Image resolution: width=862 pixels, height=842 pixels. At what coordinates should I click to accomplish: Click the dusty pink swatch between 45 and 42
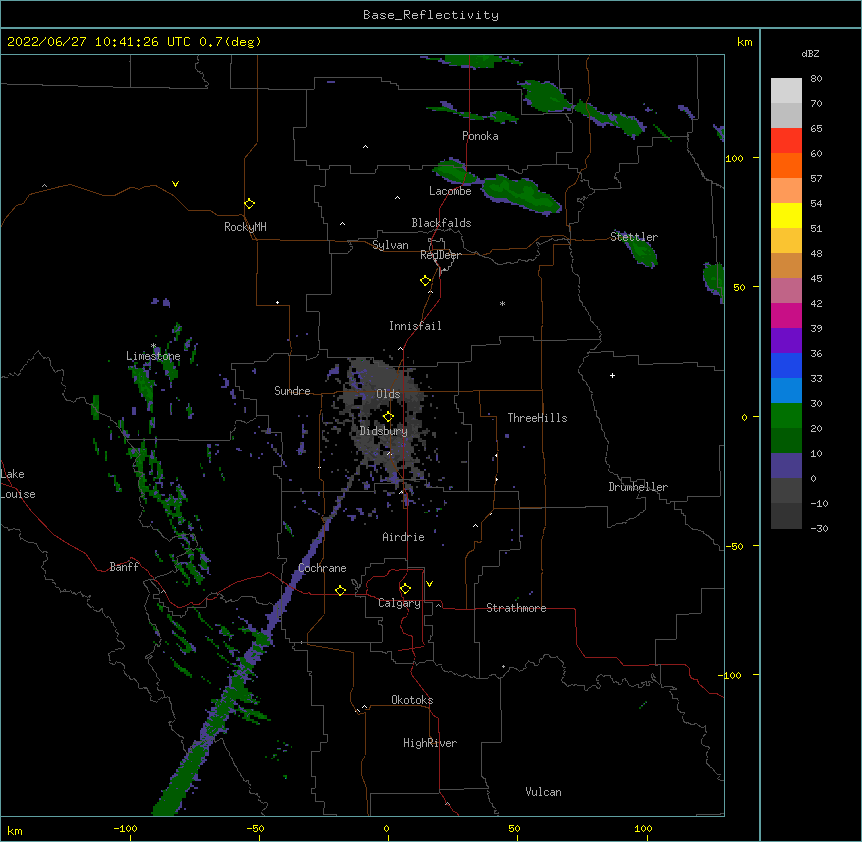tap(786, 290)
